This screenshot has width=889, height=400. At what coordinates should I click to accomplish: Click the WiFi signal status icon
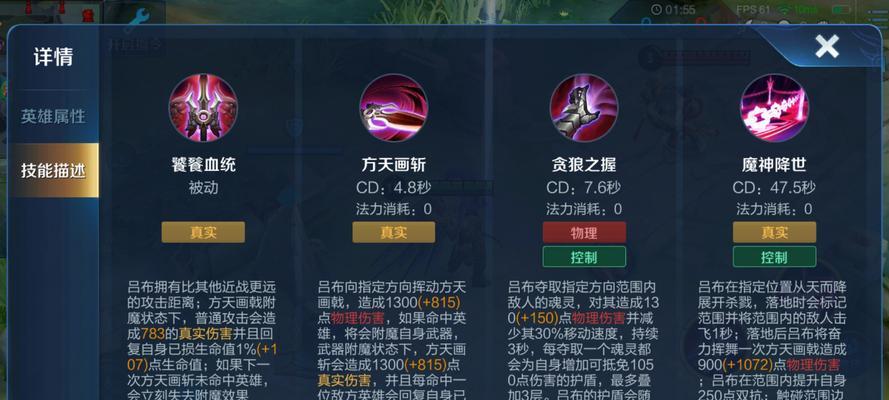[786, 10]
